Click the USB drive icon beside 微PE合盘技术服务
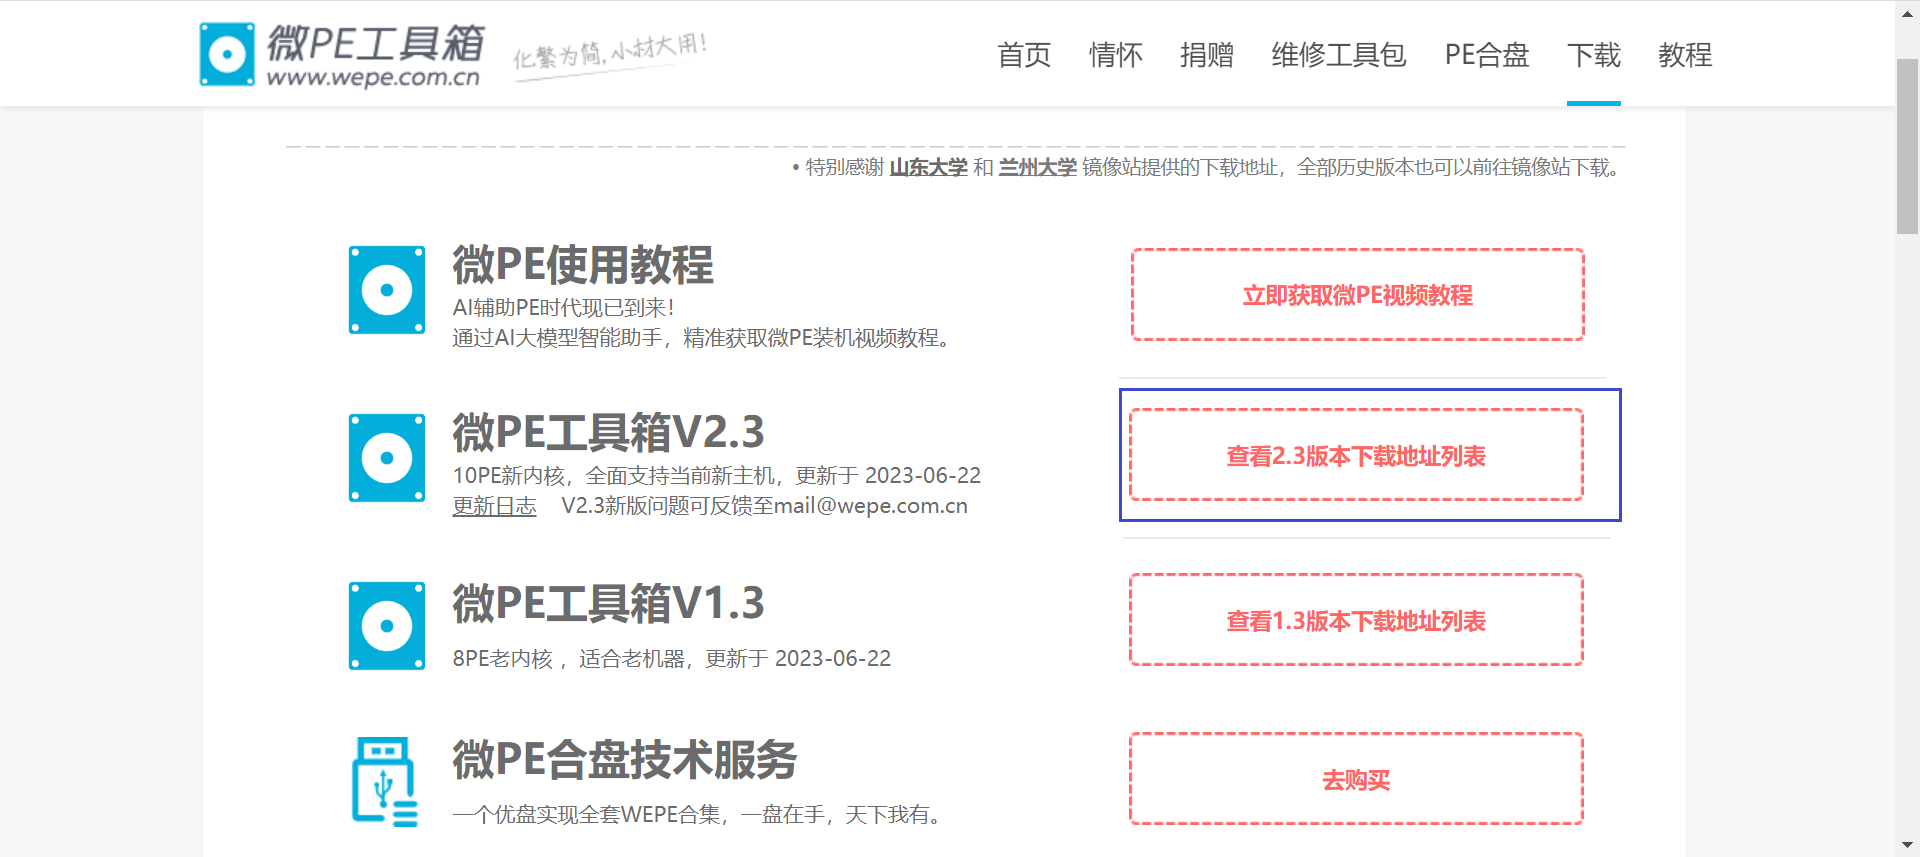The height and width of the screenshot is (857, 1920). (385, 782)
